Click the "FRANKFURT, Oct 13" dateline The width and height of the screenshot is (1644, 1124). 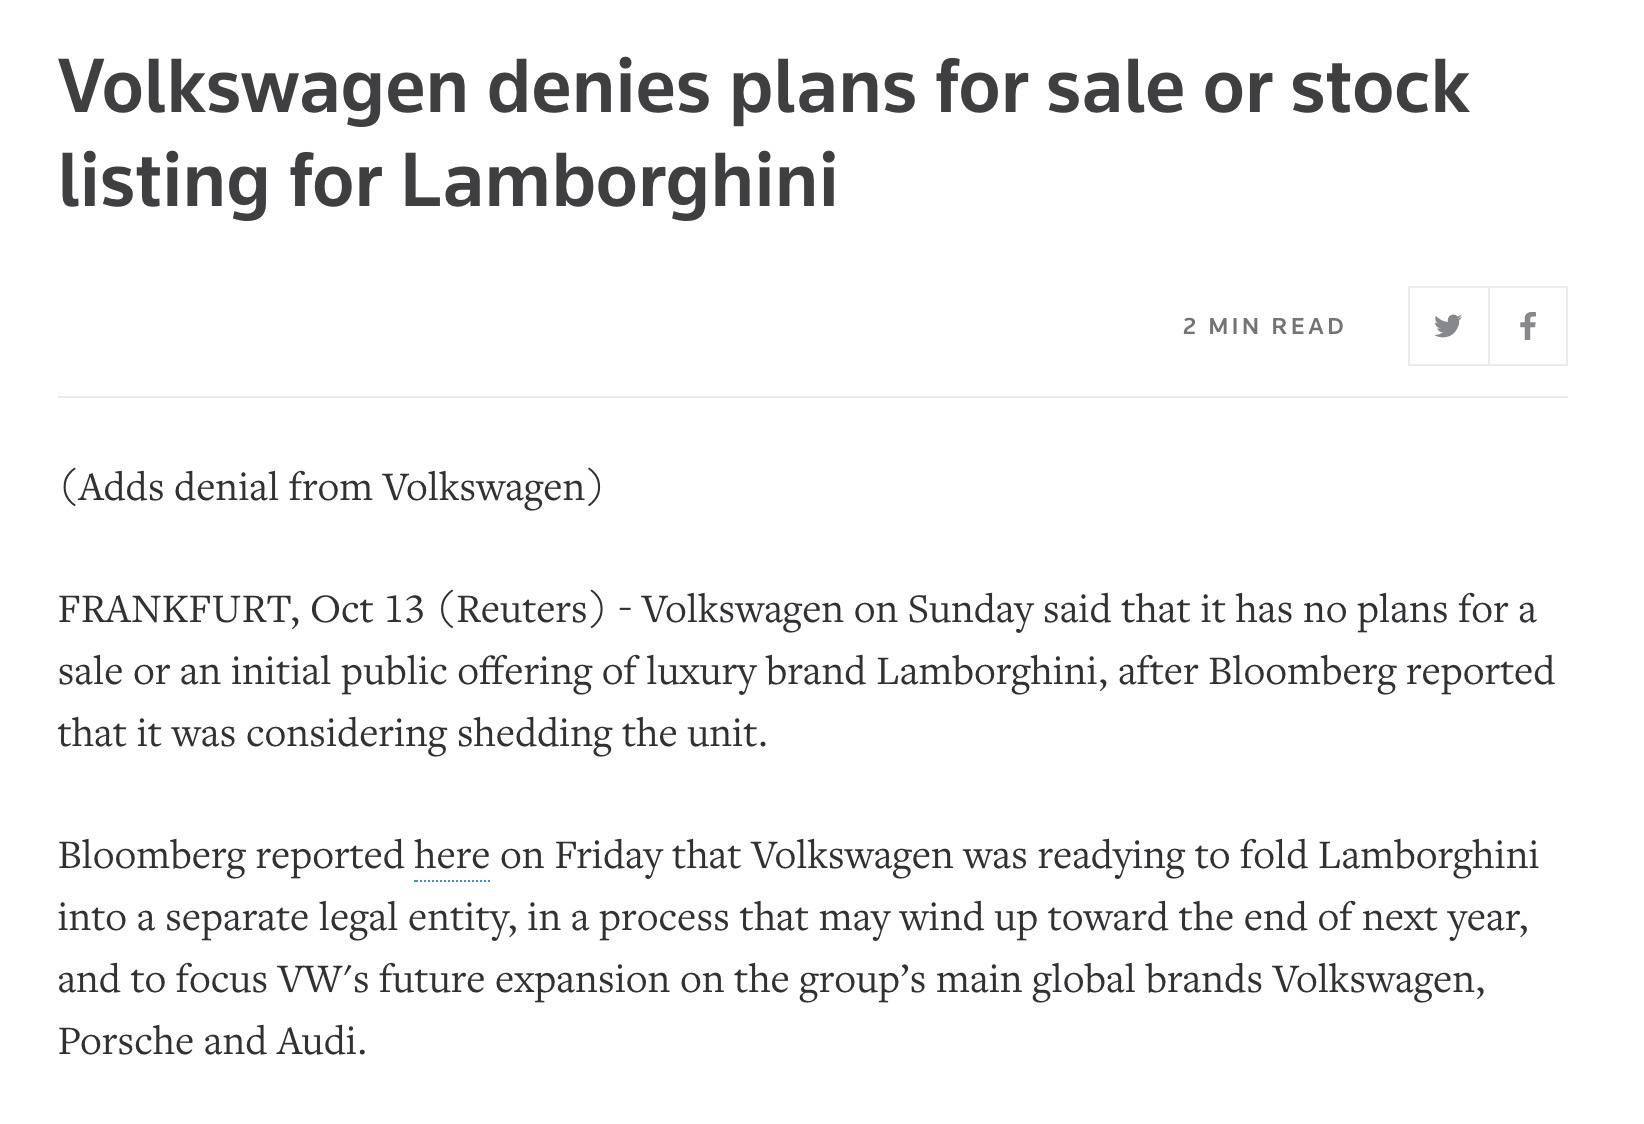tap(242, 609)
